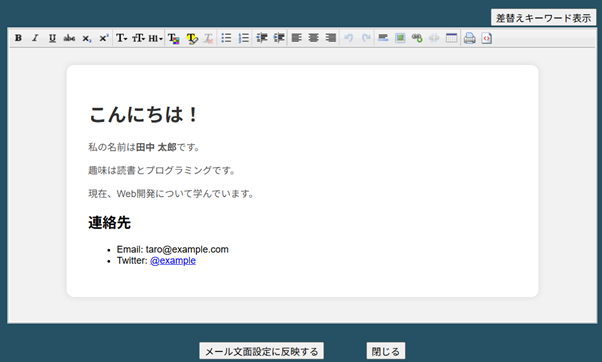Center align the text
The width and height of the screenshot is (602, 362).
314,38
